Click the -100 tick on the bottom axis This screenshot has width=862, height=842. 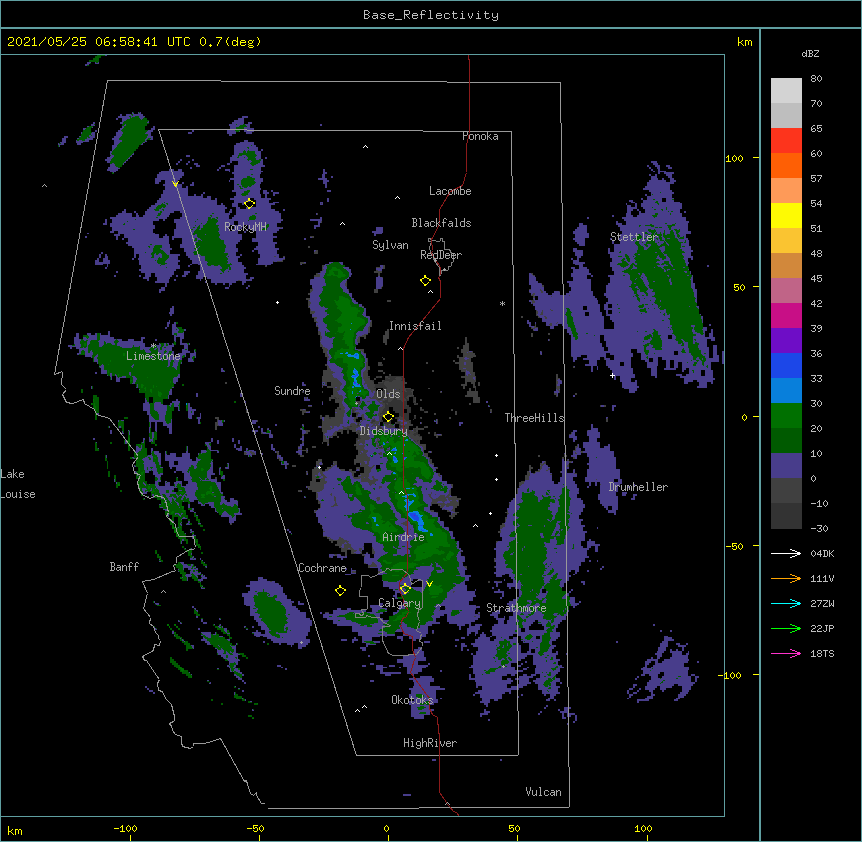tap(125, 828)
